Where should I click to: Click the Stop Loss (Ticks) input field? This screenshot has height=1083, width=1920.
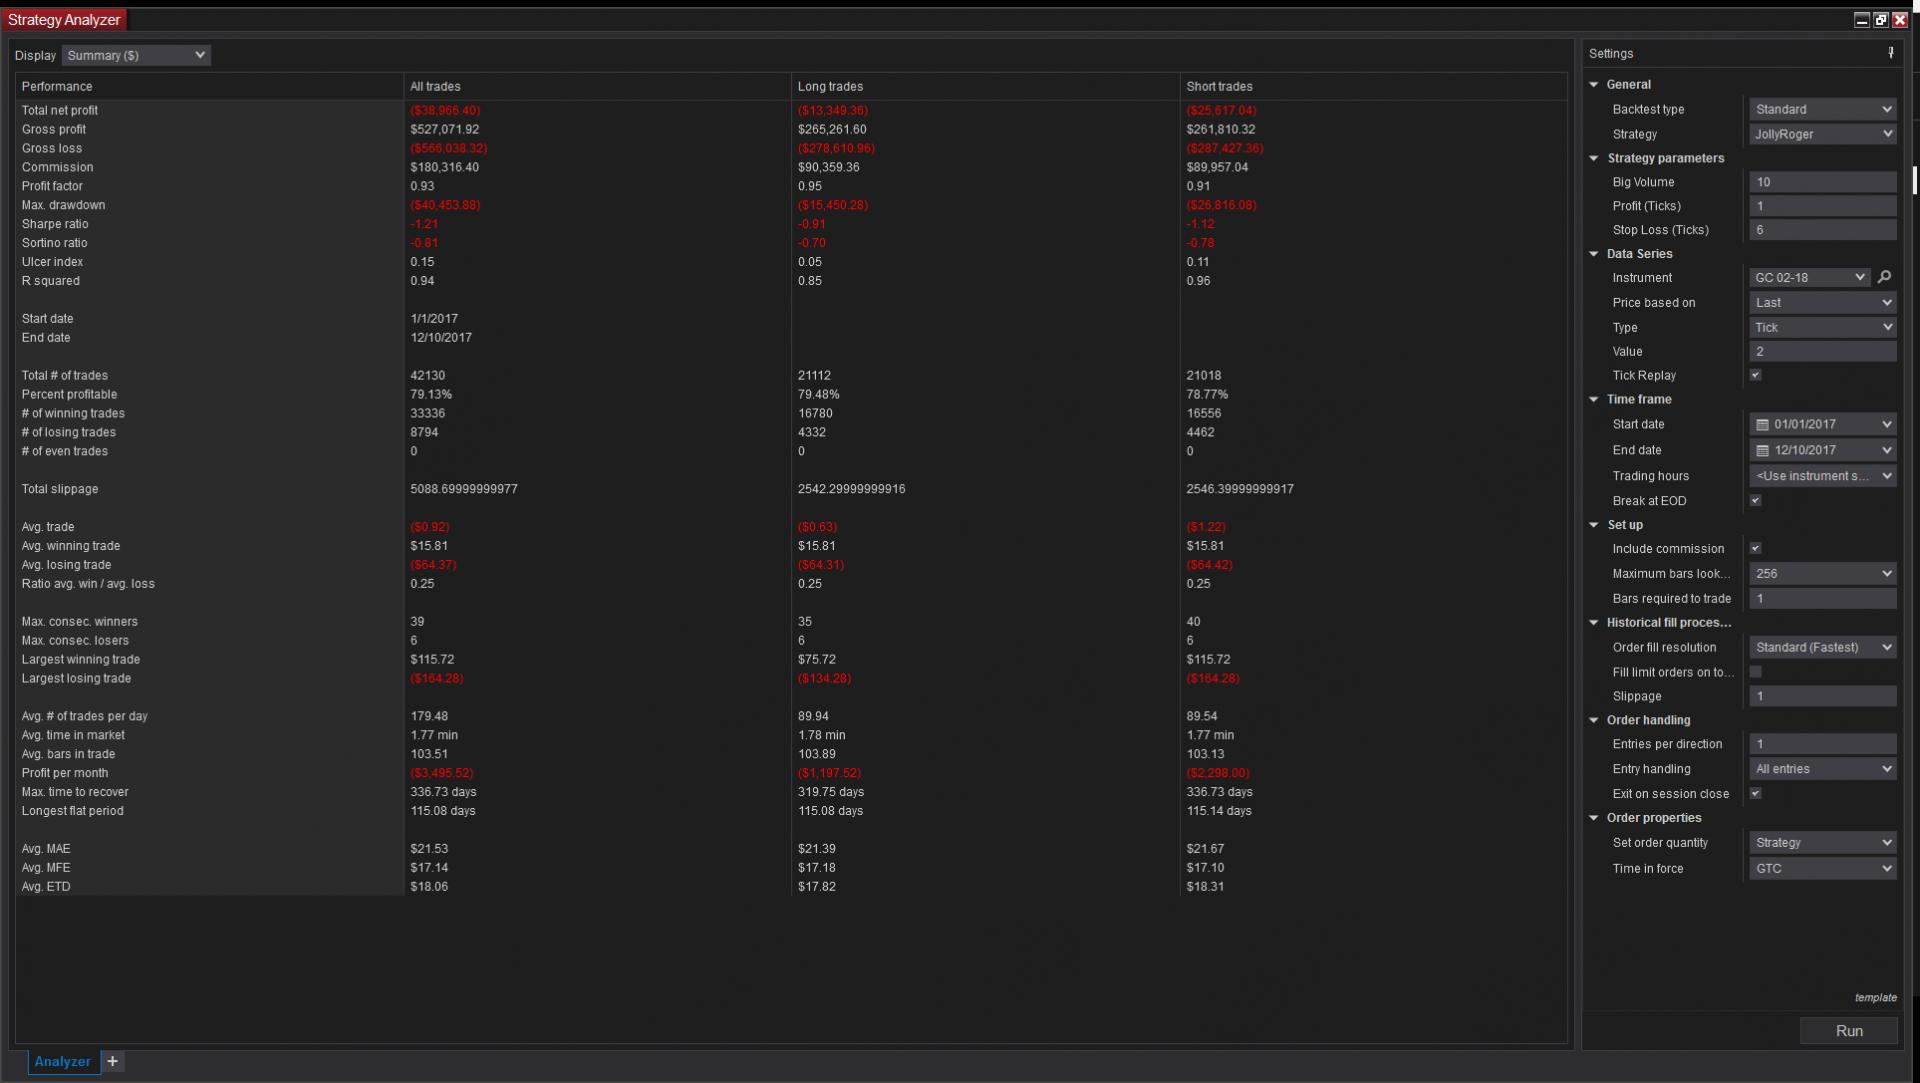click(x=1822, y=230)
